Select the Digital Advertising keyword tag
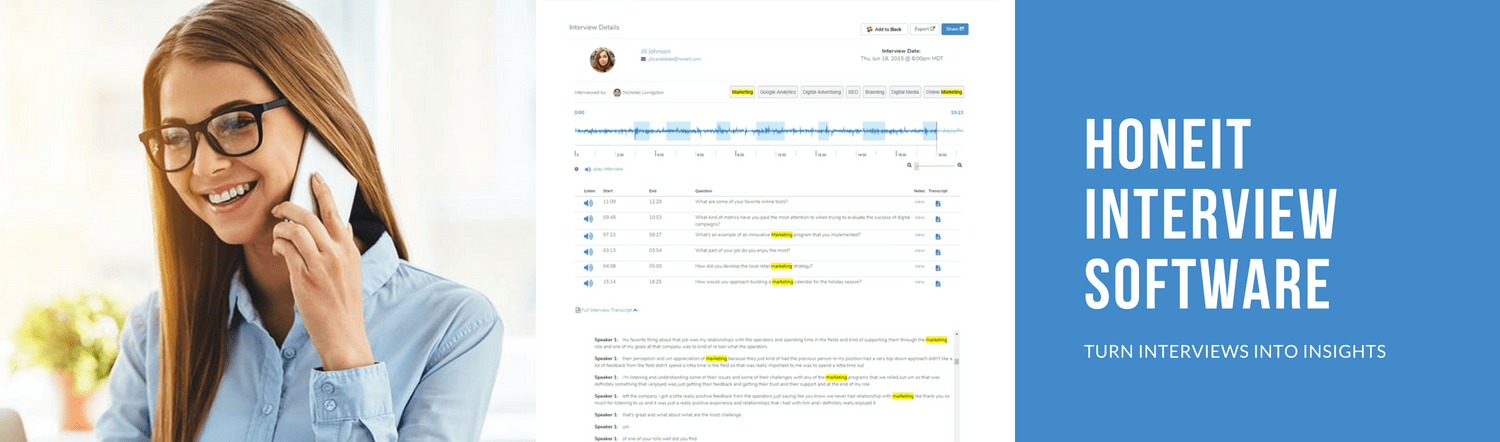The image size is (1500, 442). pyautogui.click(x=822, y=92)
